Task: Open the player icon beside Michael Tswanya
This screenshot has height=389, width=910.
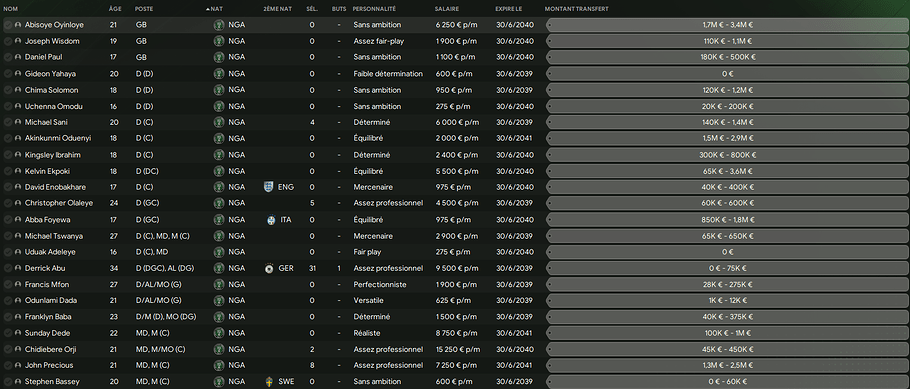Action: pos(18,236)
